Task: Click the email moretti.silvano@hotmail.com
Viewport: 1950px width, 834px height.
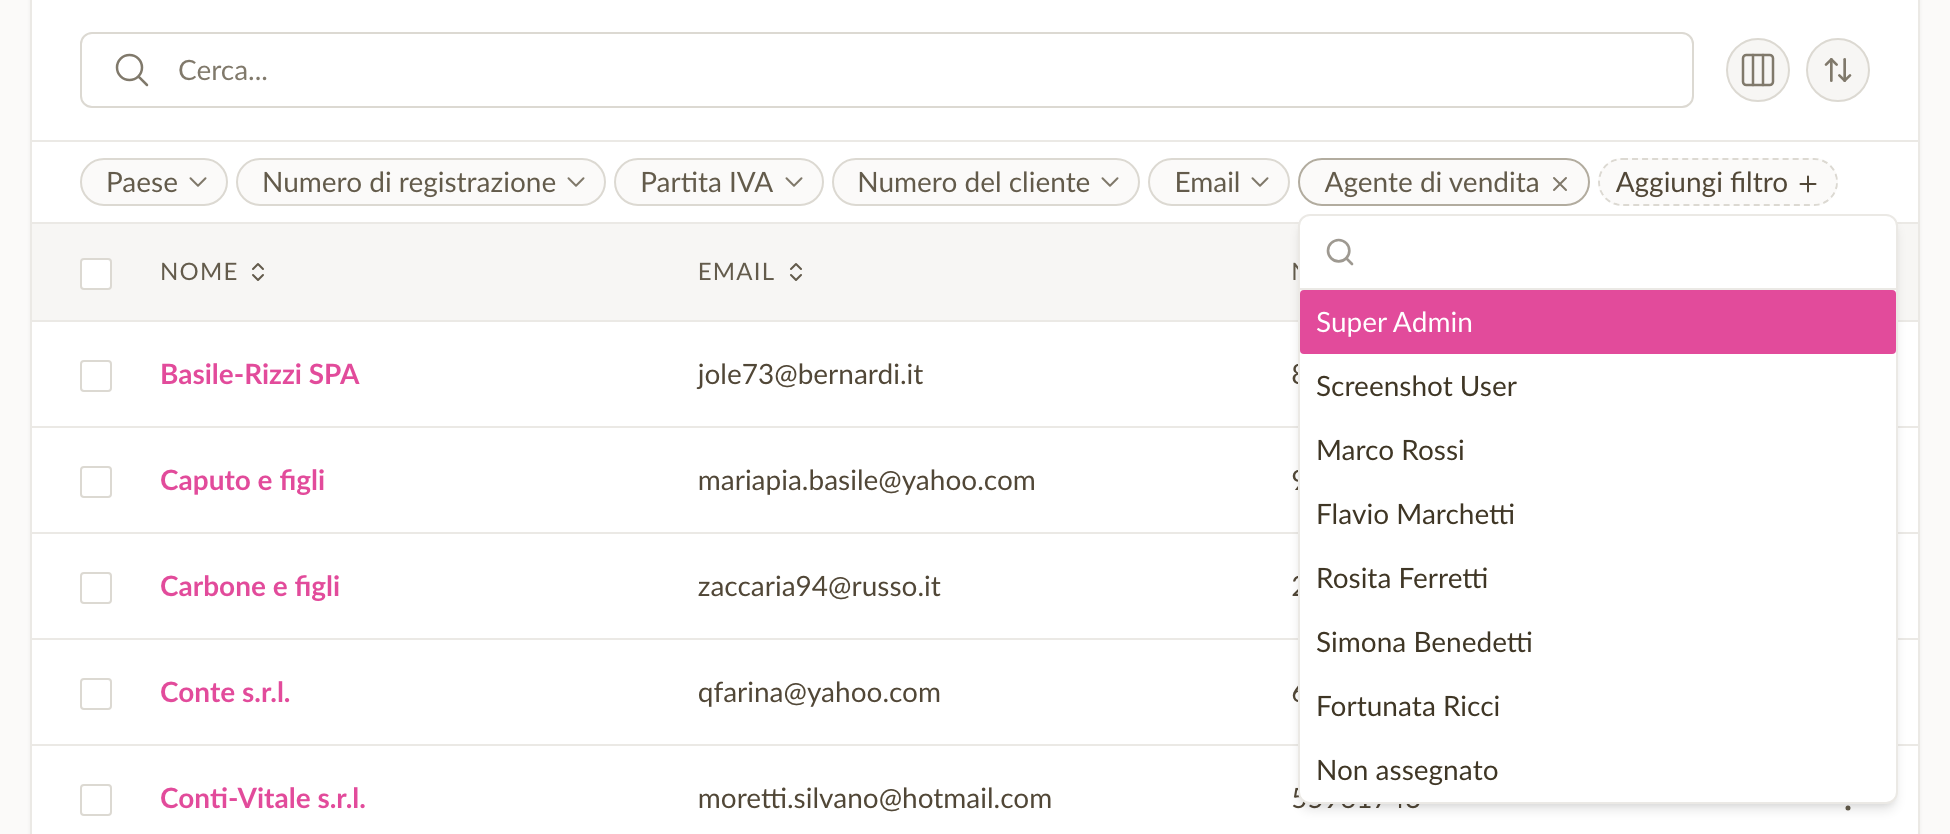Action: click(875, 798)
